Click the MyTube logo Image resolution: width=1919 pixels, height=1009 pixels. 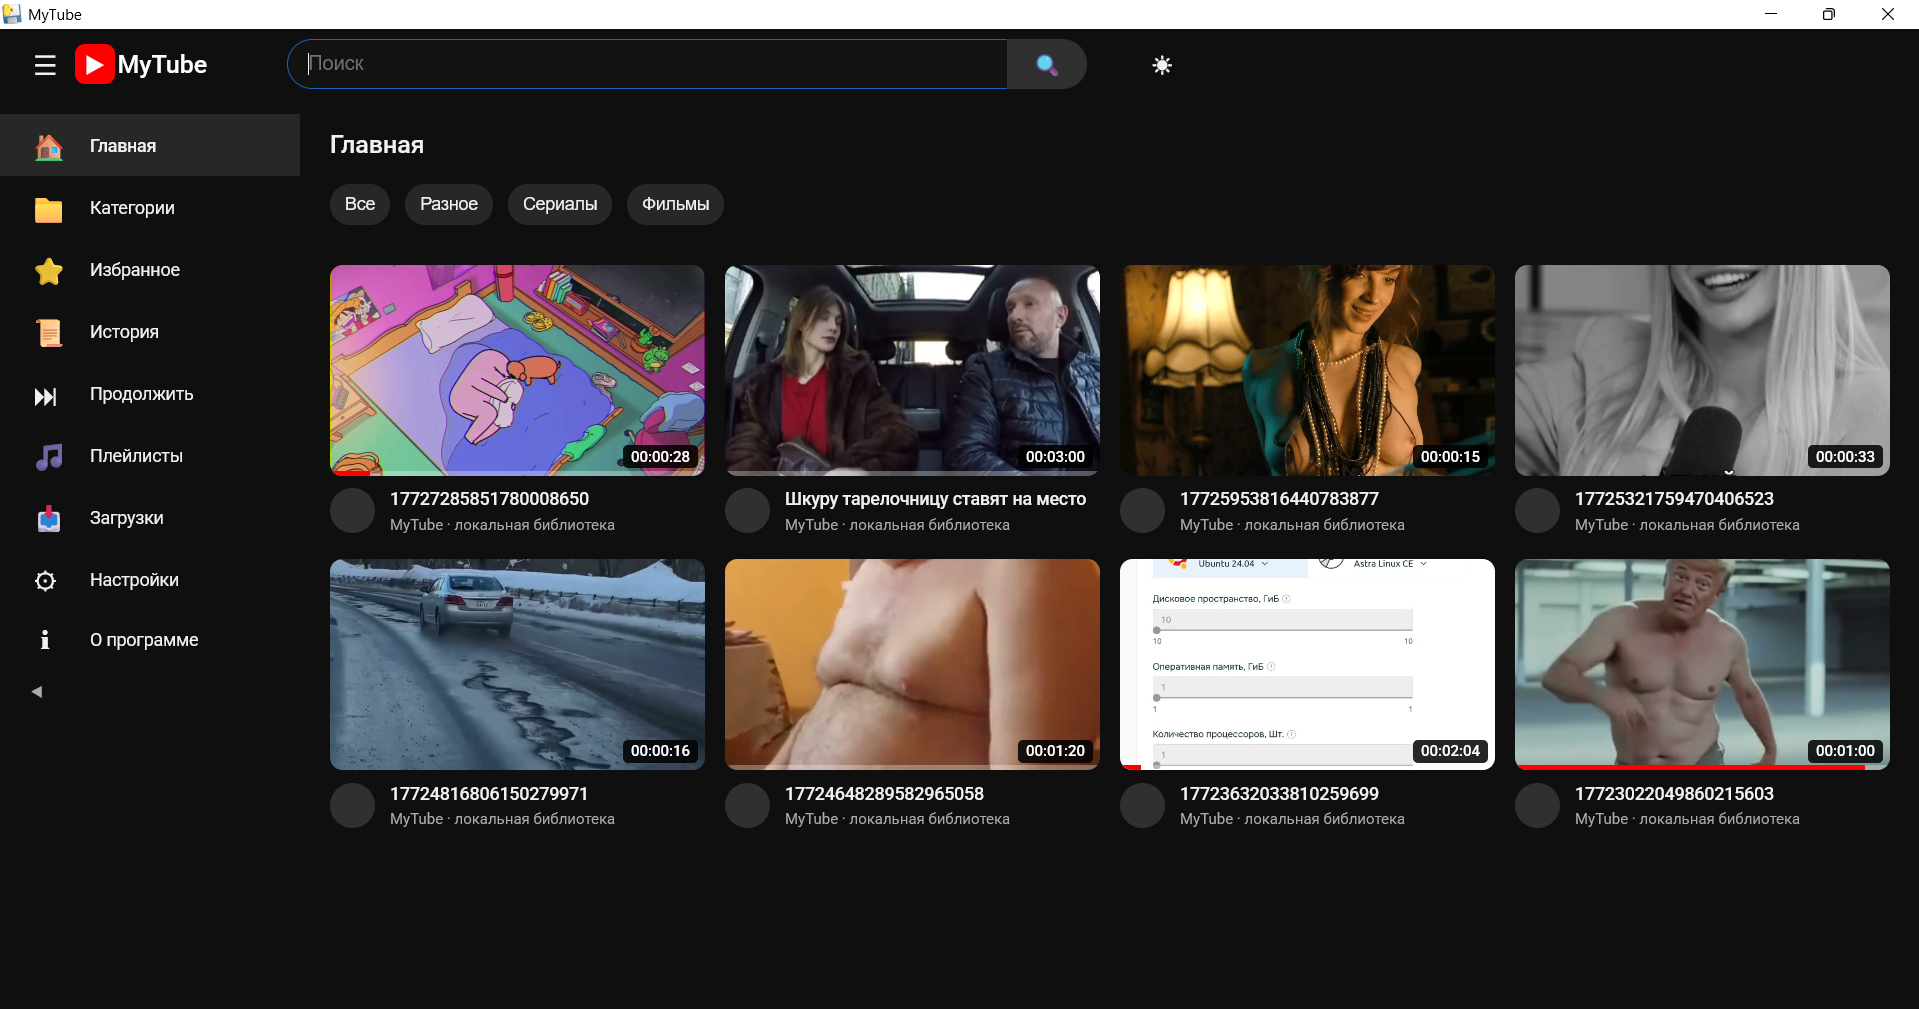(x=141, y=65)
